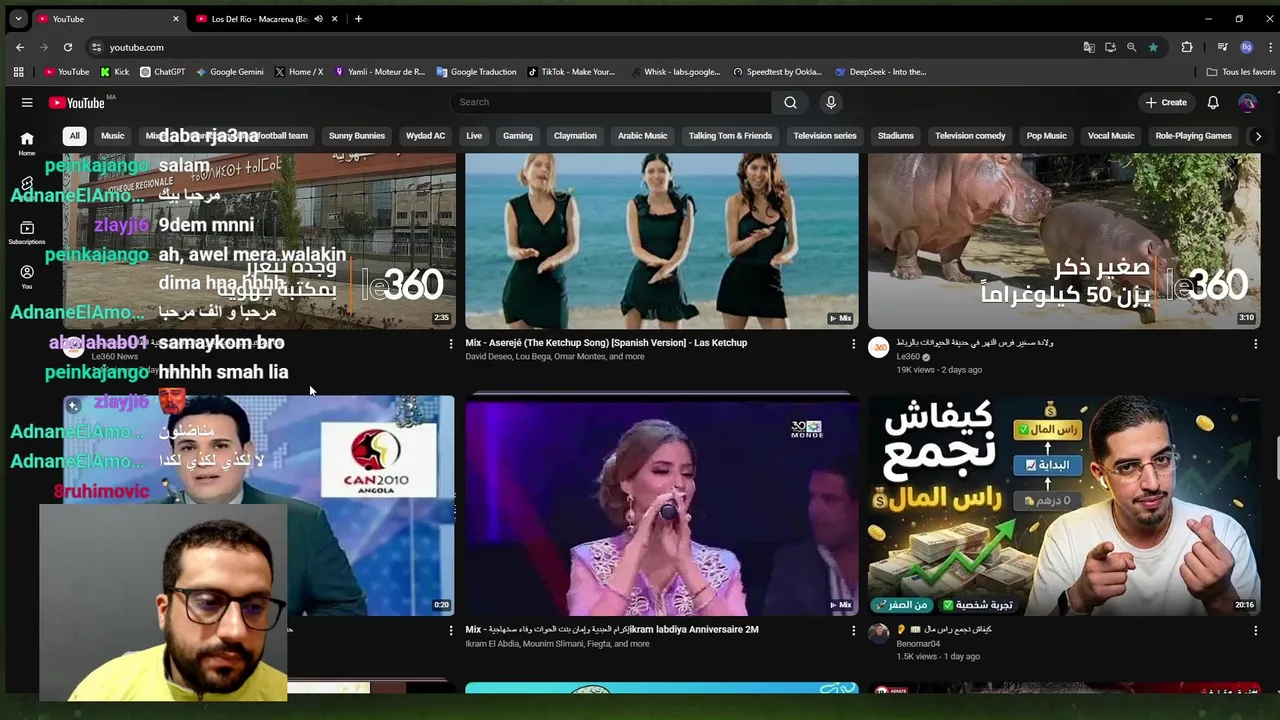Open the hippo Le360 video thumbnail

click(x=1064, y=241)
